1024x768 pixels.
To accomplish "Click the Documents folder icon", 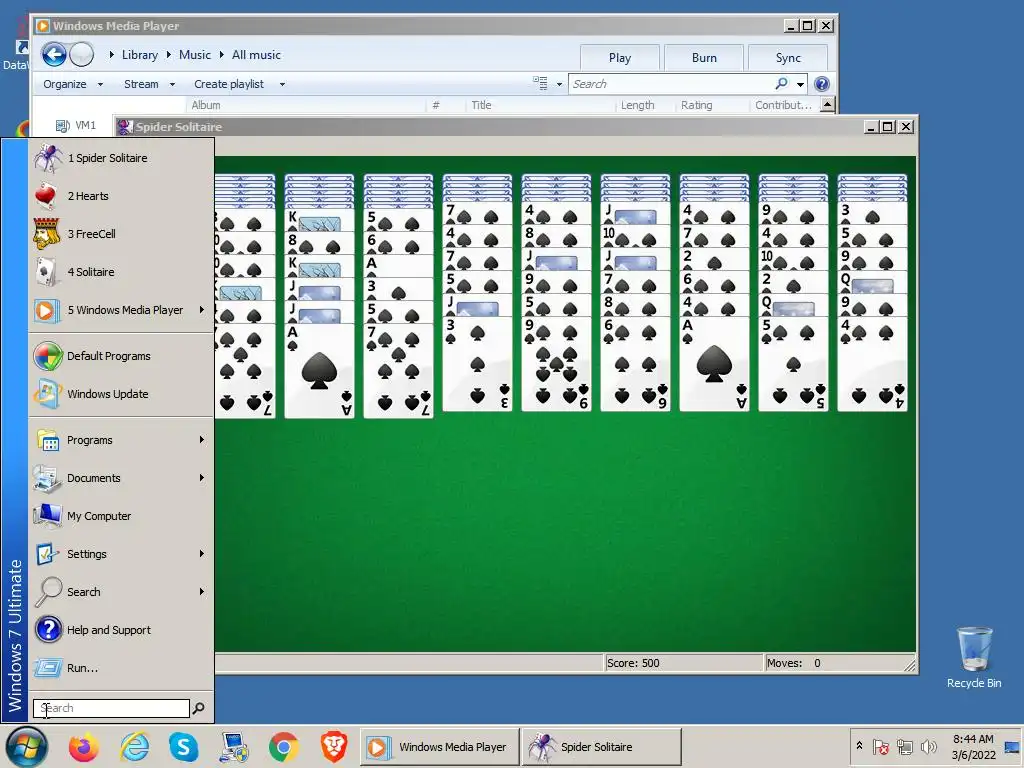I will 48,478.
